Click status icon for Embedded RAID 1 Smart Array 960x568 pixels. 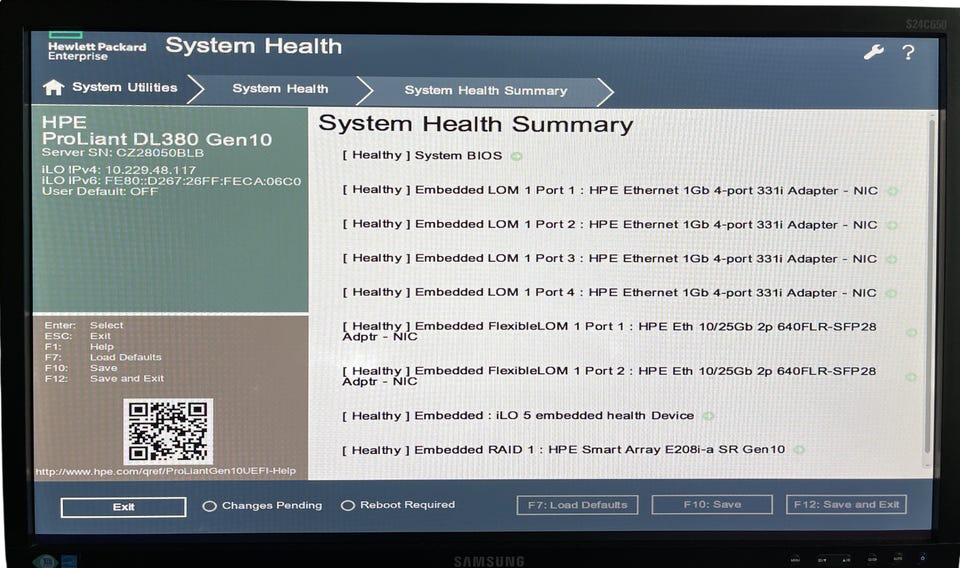point(798,450)
